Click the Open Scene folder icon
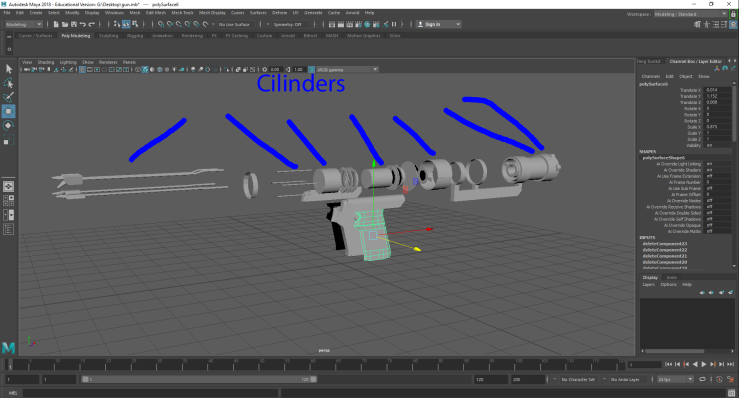Screen dimensions: 739x398 [x=65, y=24]
